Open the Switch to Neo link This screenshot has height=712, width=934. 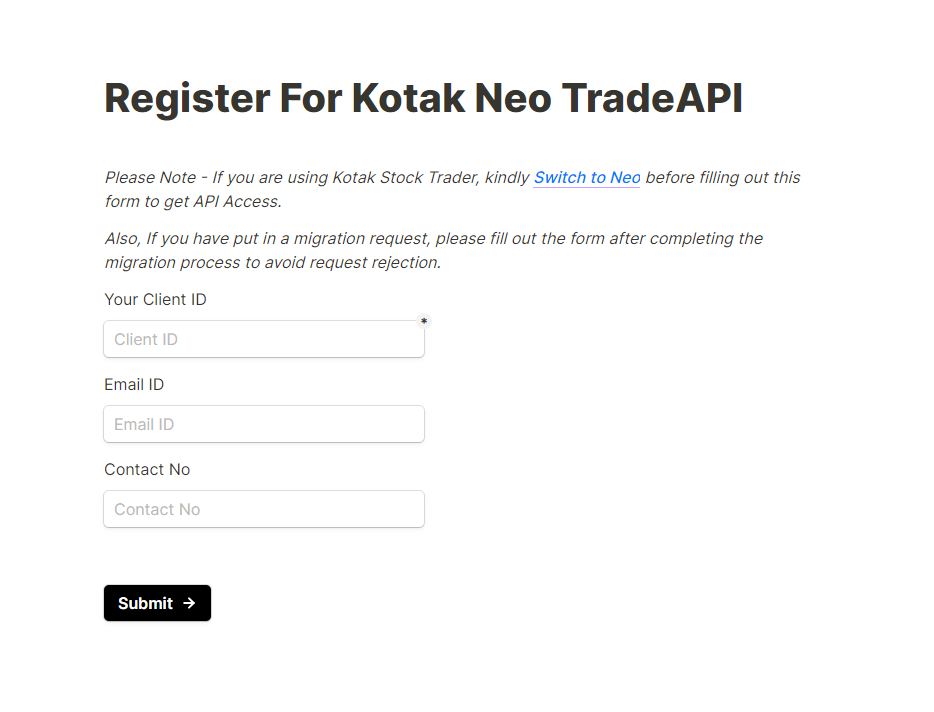[587, 178]
